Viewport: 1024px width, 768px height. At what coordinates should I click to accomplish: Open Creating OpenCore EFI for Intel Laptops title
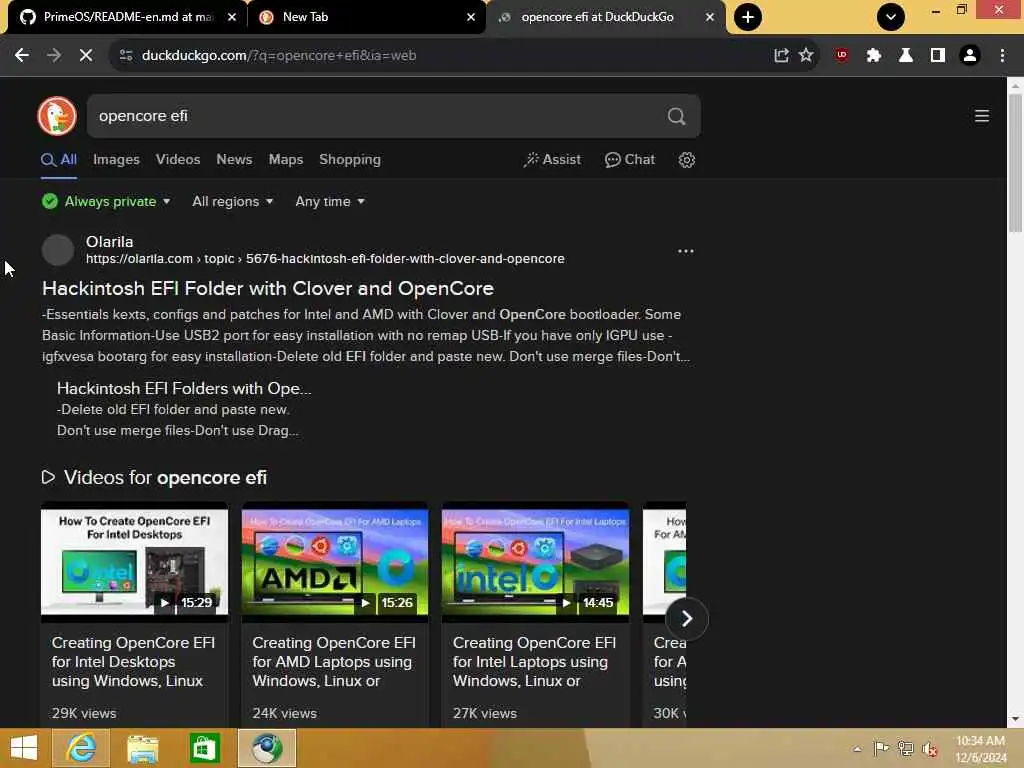pyautogui.click(x=534, y=662)
